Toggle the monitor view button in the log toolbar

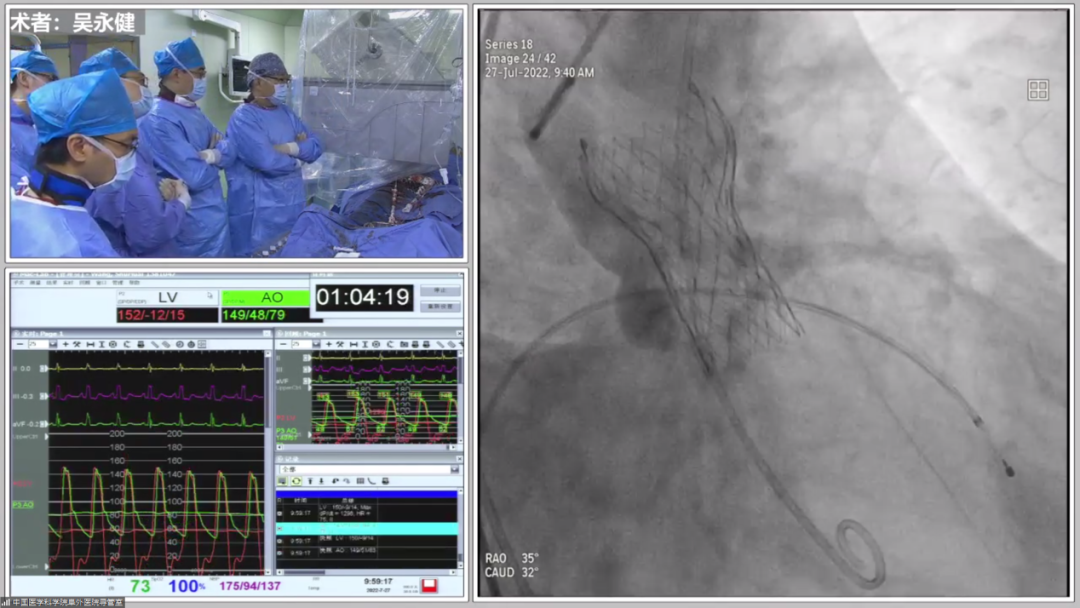[x=283, y=481]
